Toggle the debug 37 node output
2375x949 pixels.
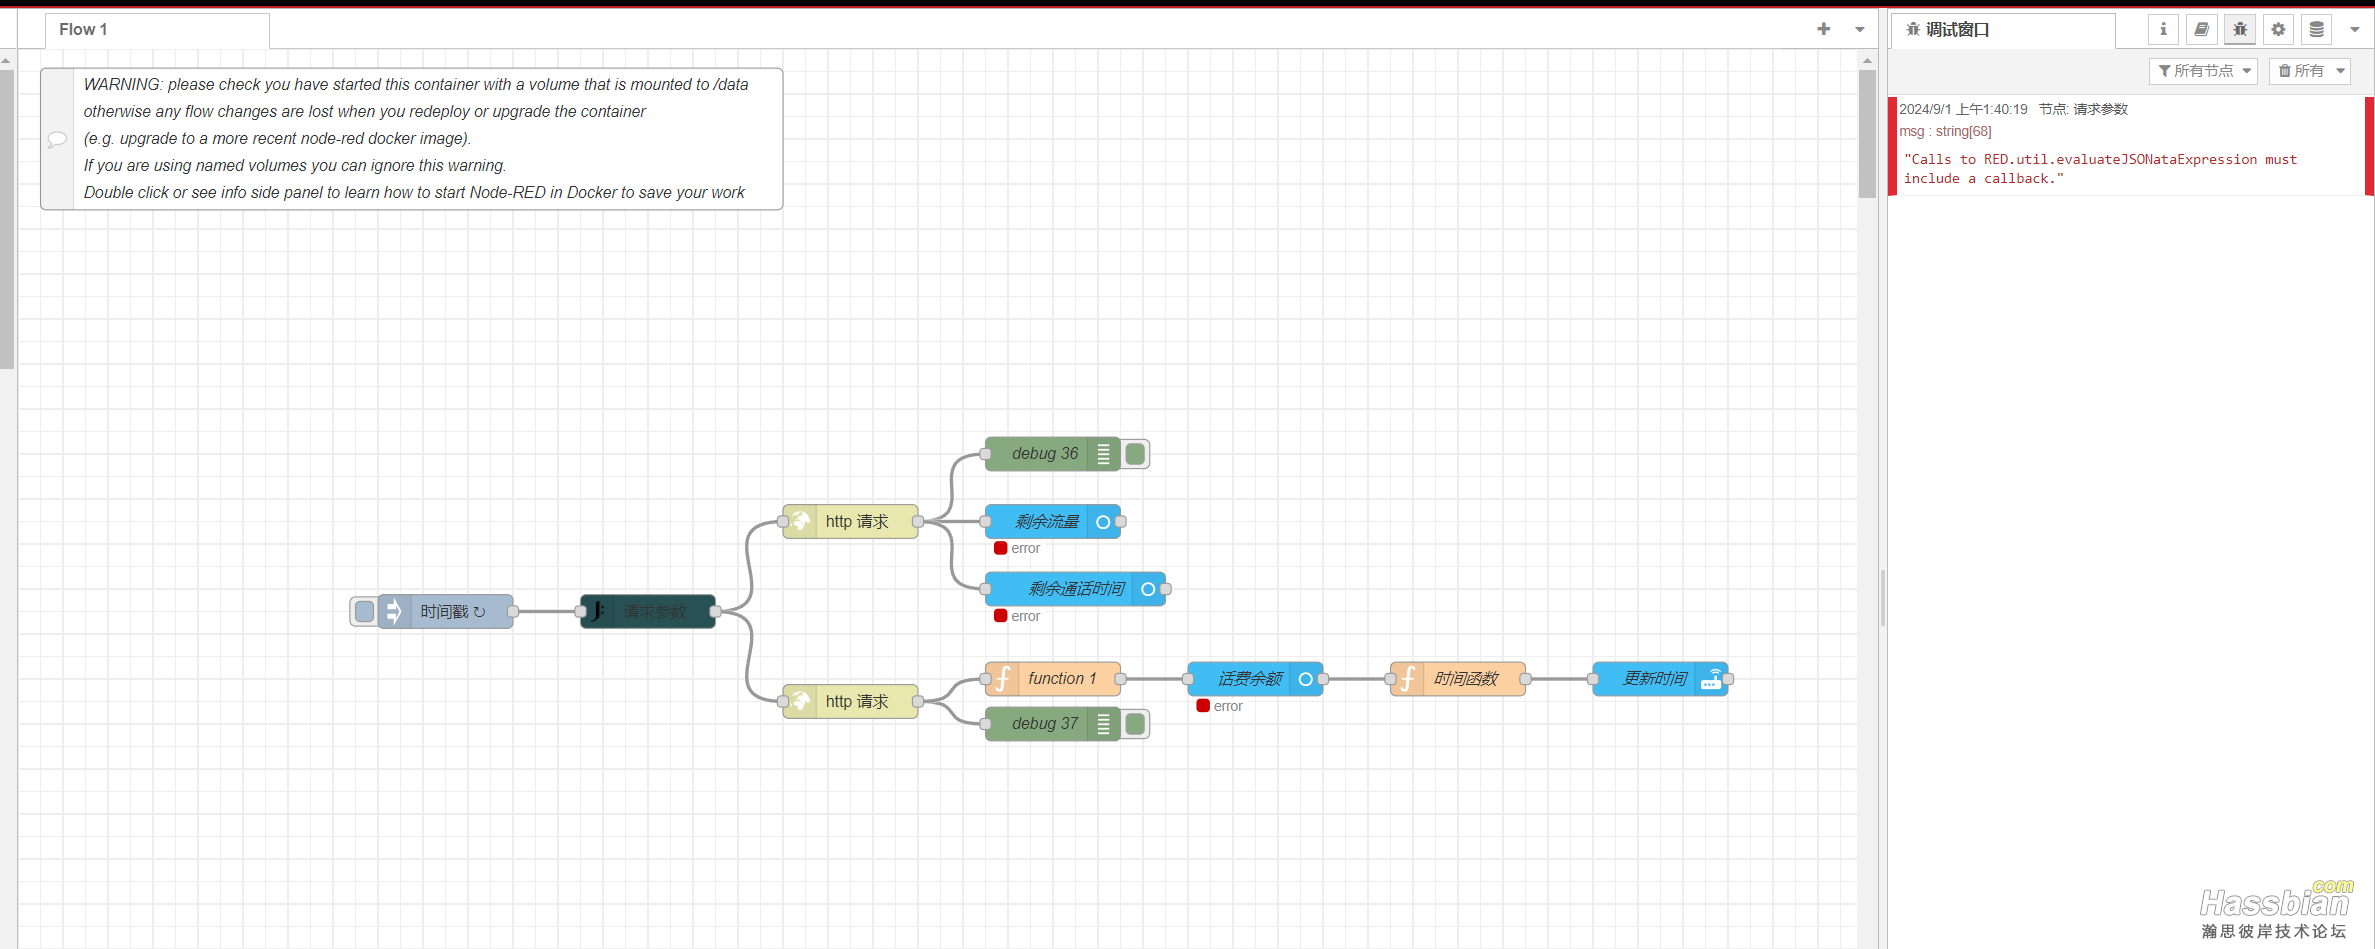(1135, 724)
